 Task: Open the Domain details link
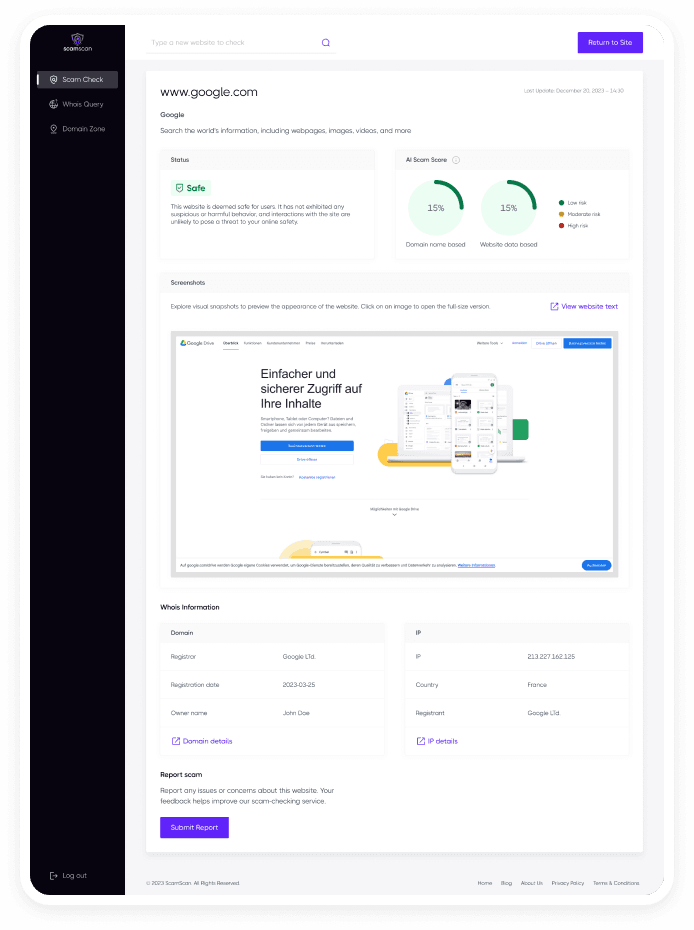(202, 741)
